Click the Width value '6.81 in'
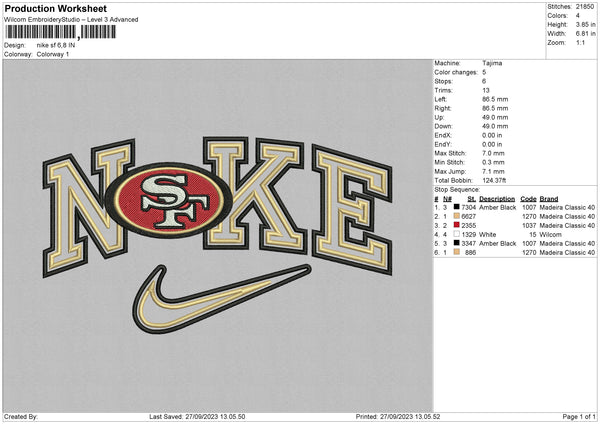Viewport: 600px width, 424px height. click(x=585, y=34)
